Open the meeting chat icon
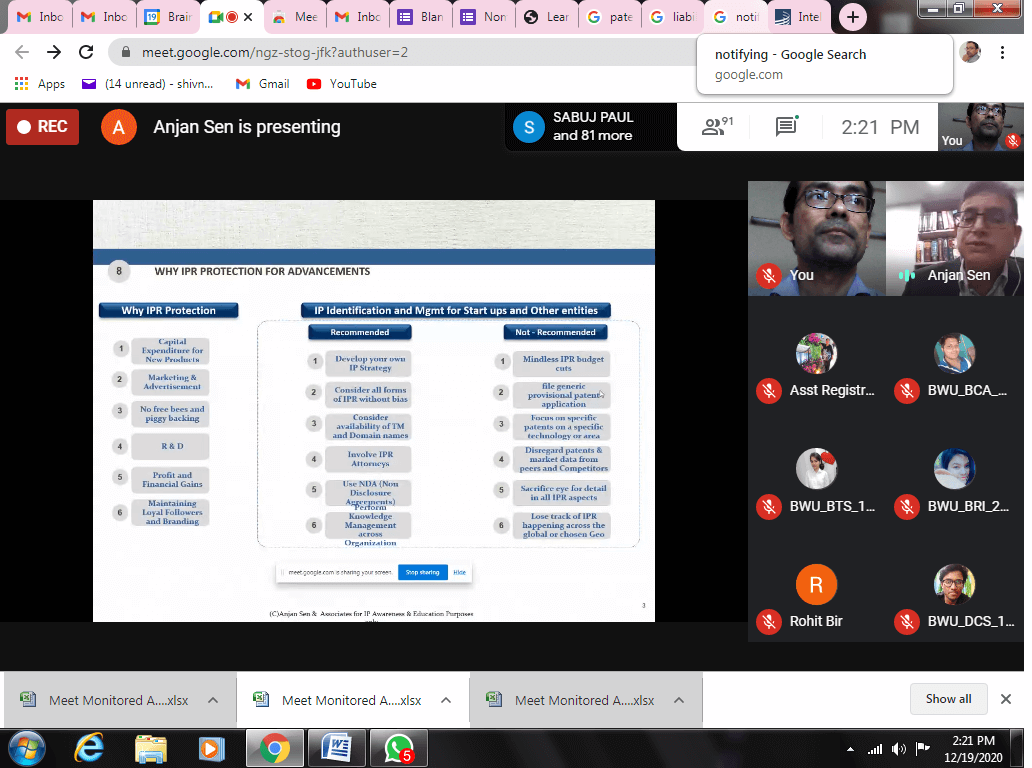Screen dimensions: 1032x768 pos(786,127)
